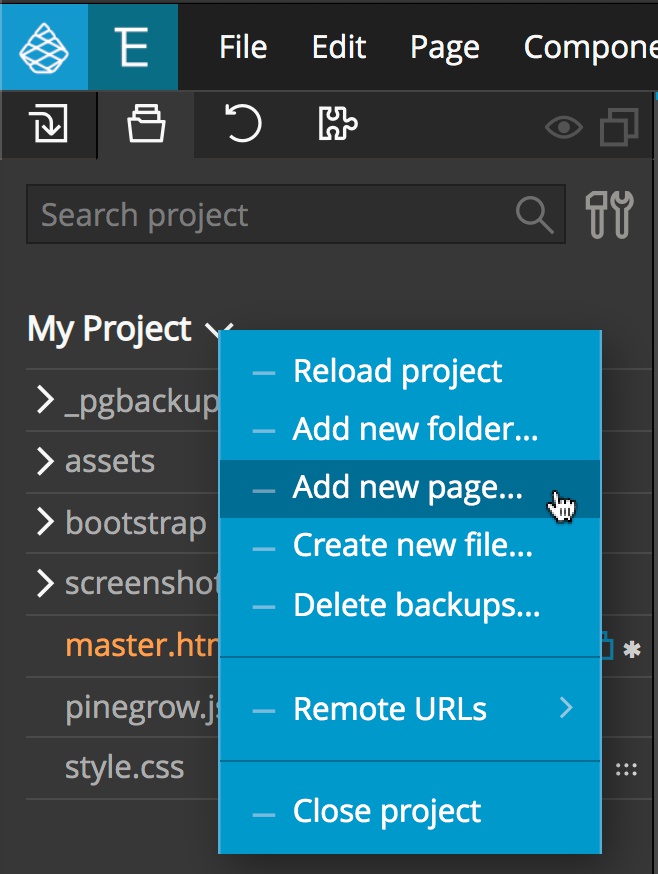This screenshot has width=658, height=874.
Task: Choose Delete backups... menu item
Action: click(x=410, y=606)
